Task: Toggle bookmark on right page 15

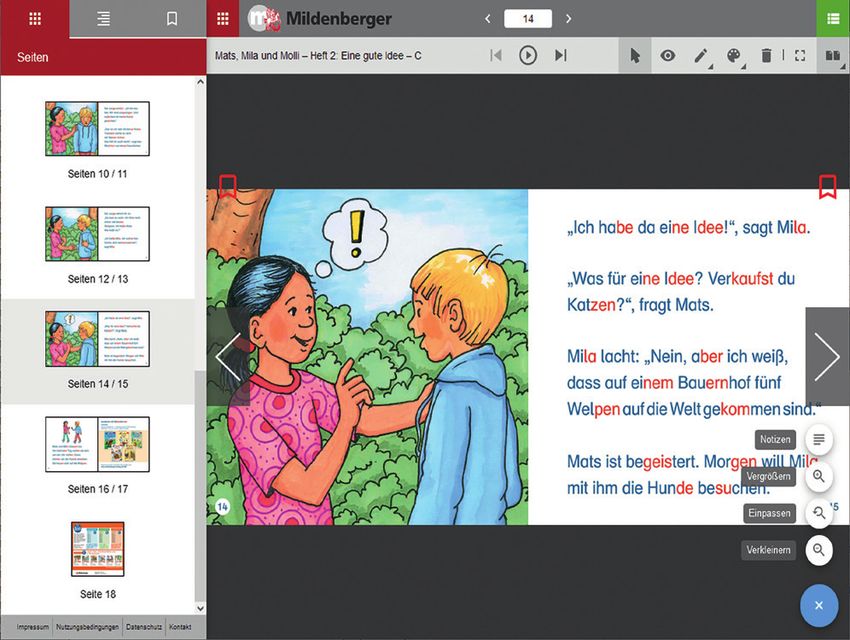Action: (827, 186)
